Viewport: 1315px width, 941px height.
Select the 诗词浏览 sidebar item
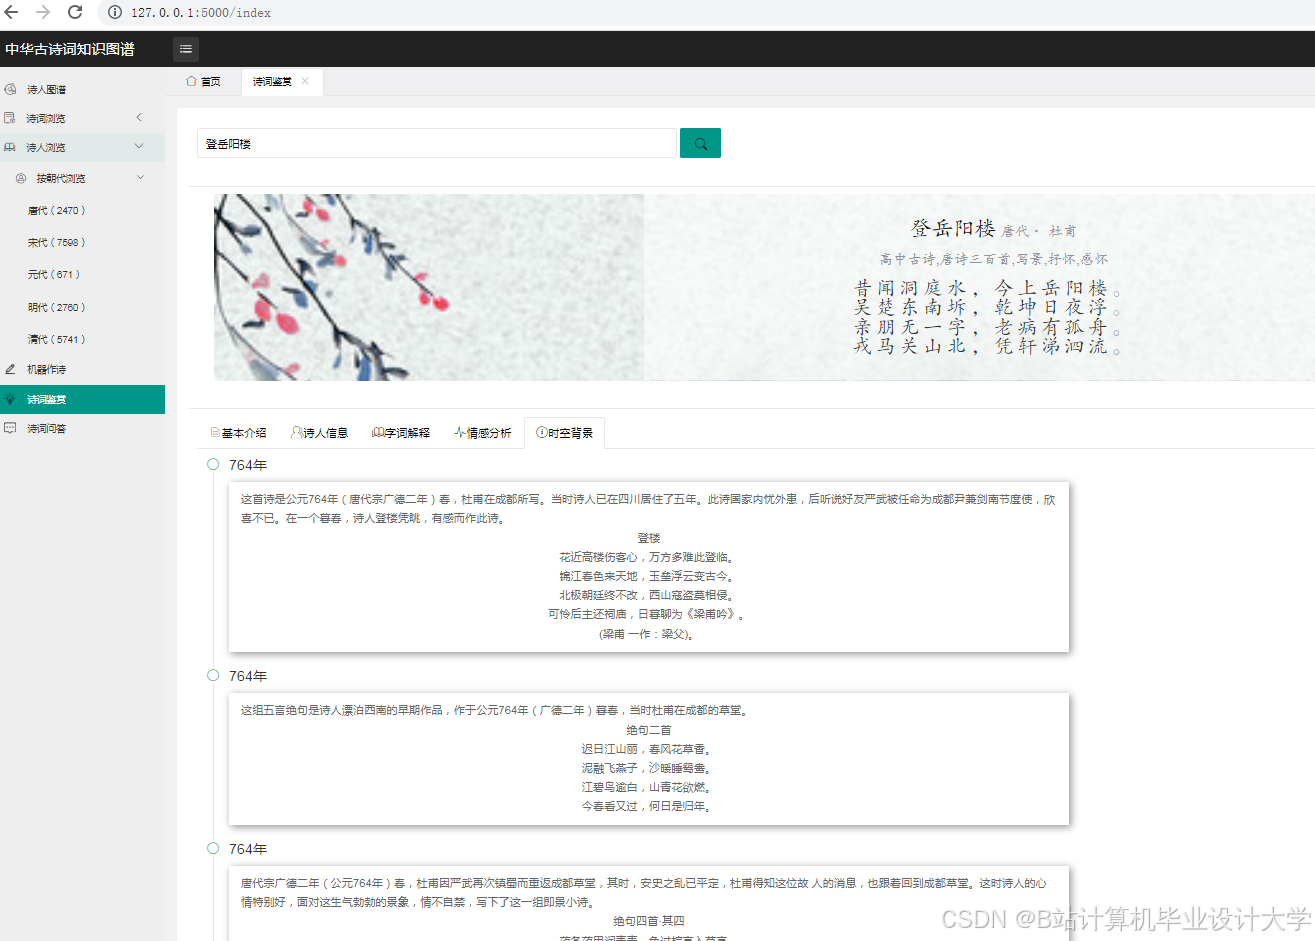click(x=45, y=117)
